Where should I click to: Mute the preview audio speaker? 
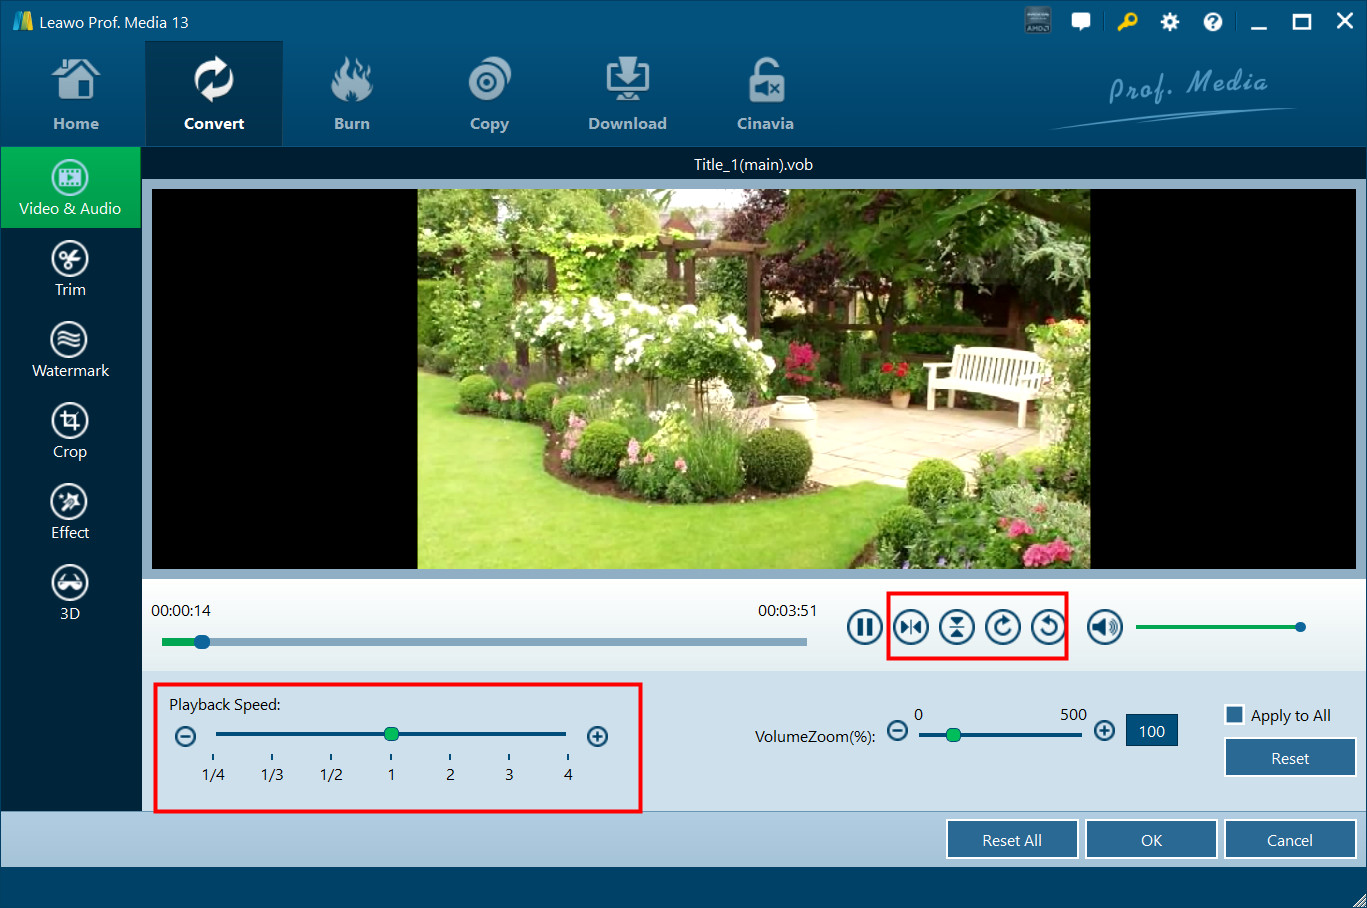[1105, 627]
